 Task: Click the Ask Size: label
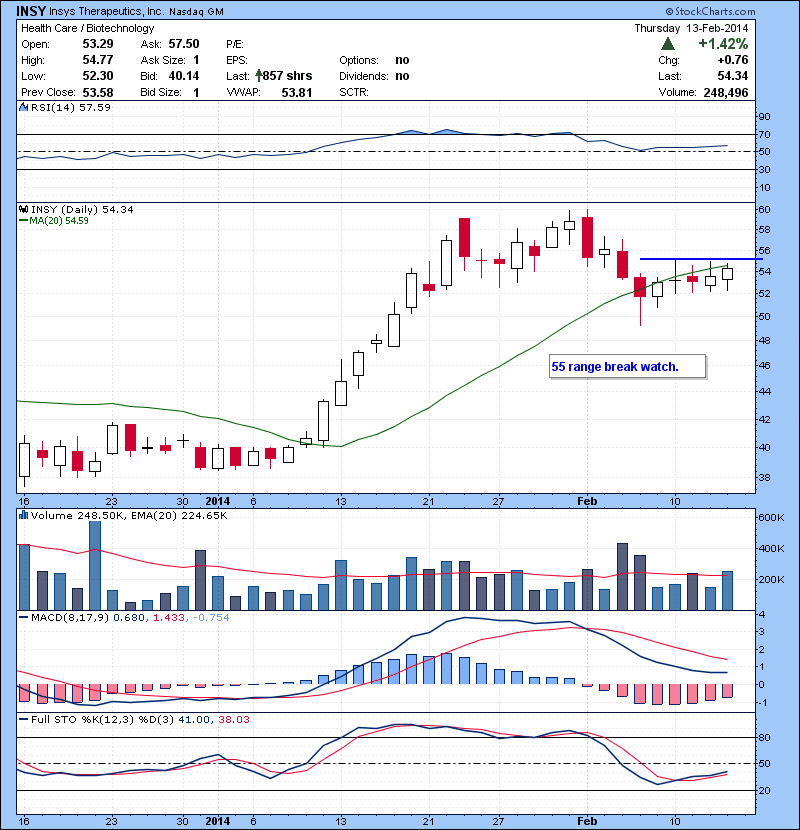click(163, 60)
